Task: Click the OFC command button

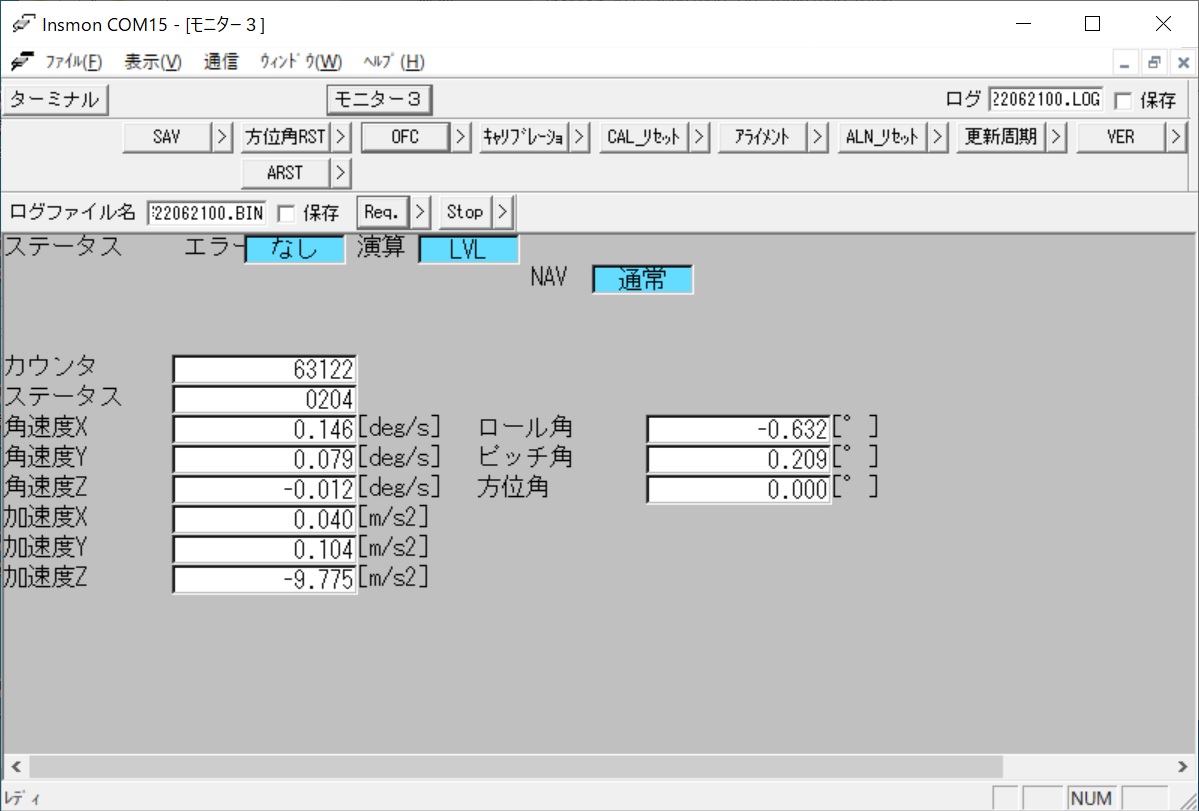Action: pos(405,137)
